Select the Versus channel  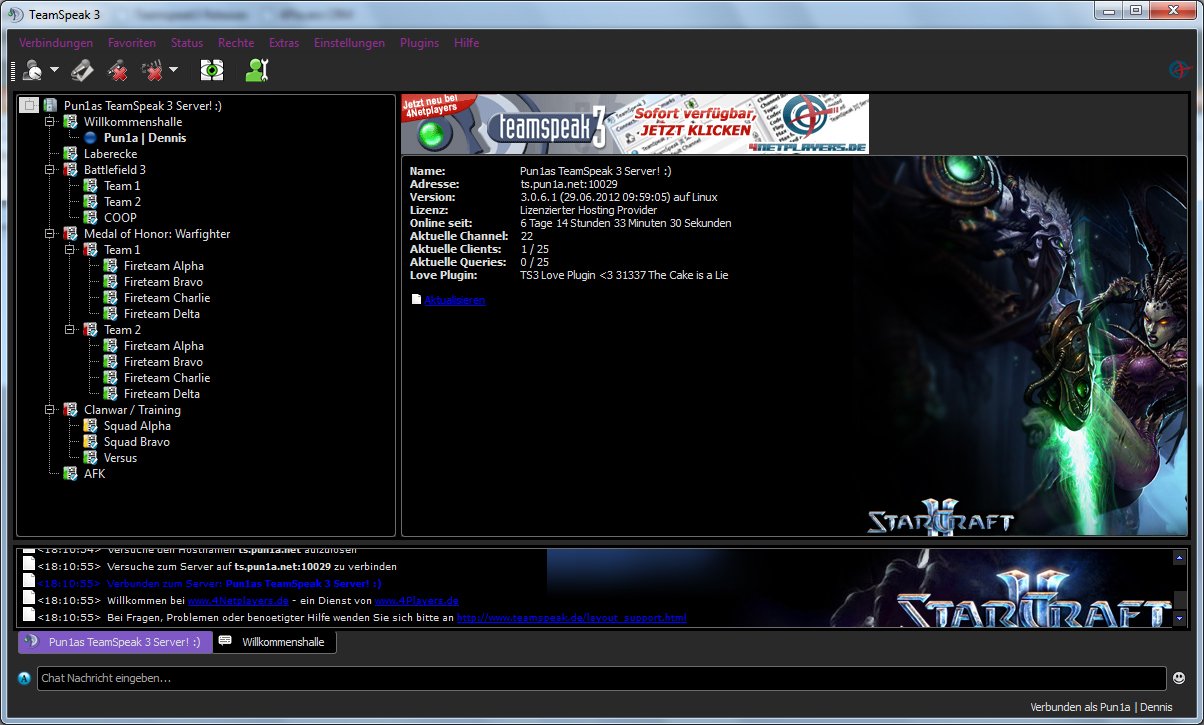(x=120, y=457)
